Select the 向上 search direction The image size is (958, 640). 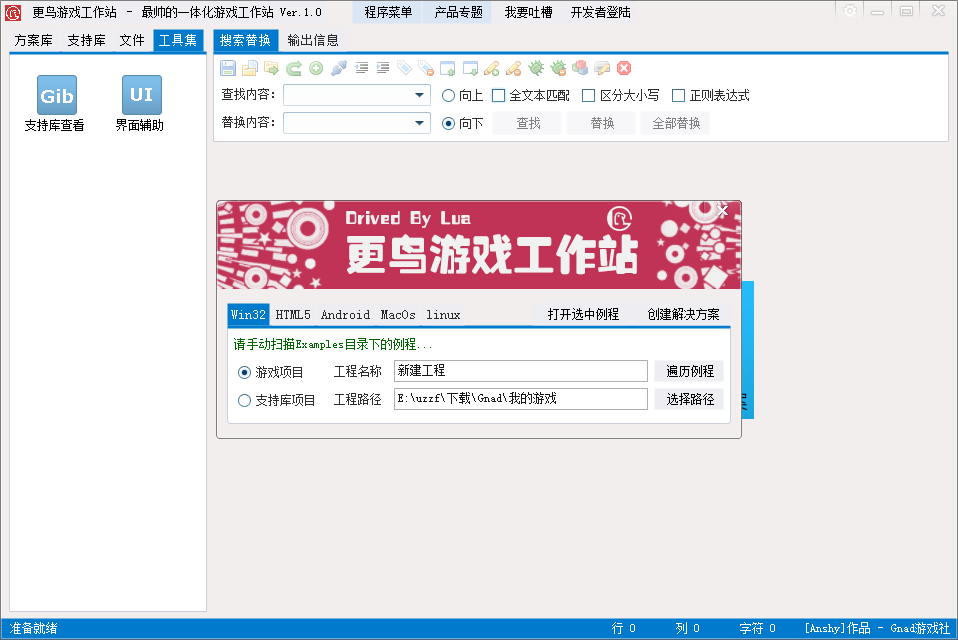pyautogui.click(x=462, y=96)
